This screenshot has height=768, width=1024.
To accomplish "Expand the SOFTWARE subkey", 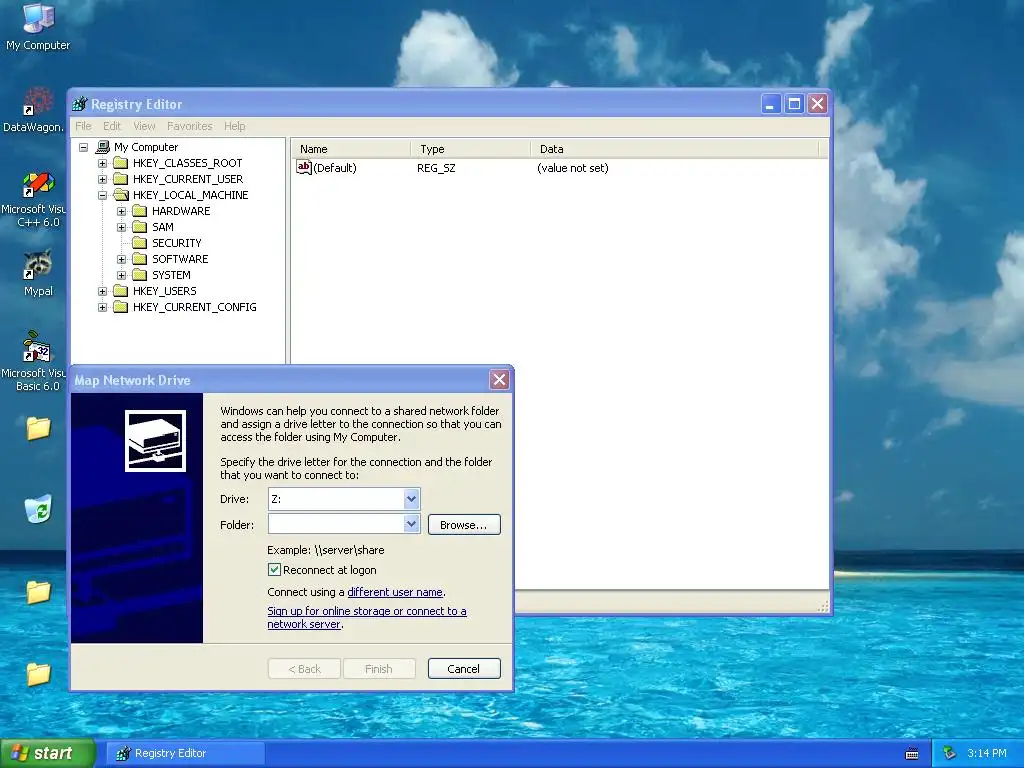I will coord(121,259).
